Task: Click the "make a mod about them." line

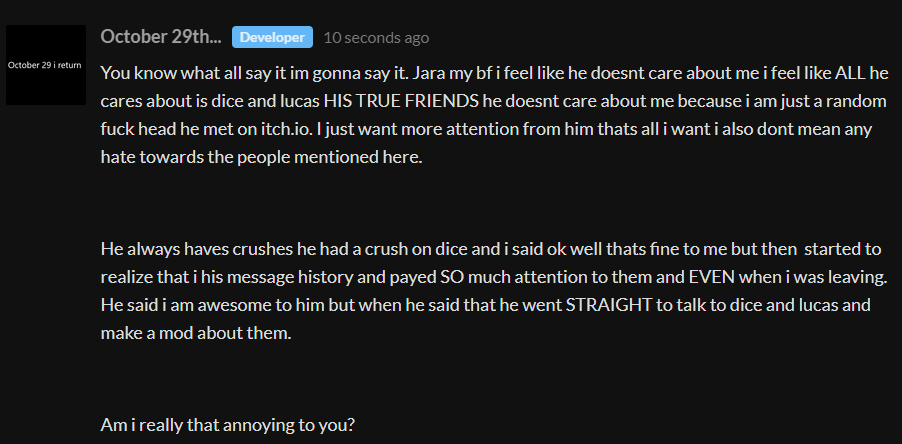Action: [195, 332]
